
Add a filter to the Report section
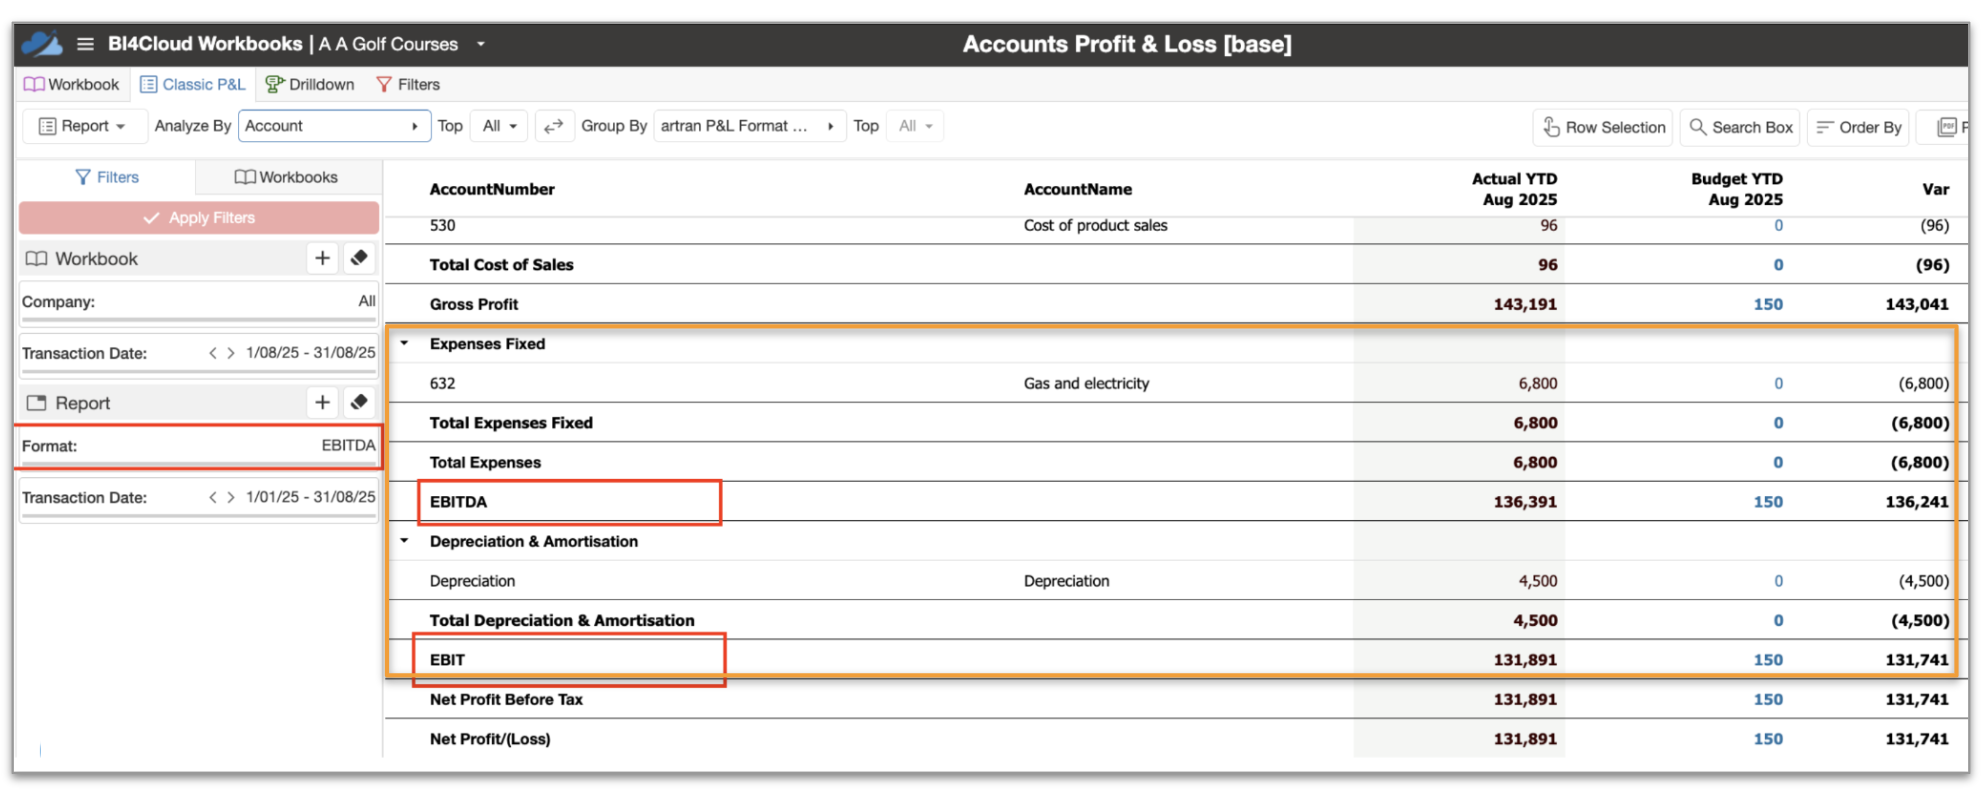tap(322, 403)
